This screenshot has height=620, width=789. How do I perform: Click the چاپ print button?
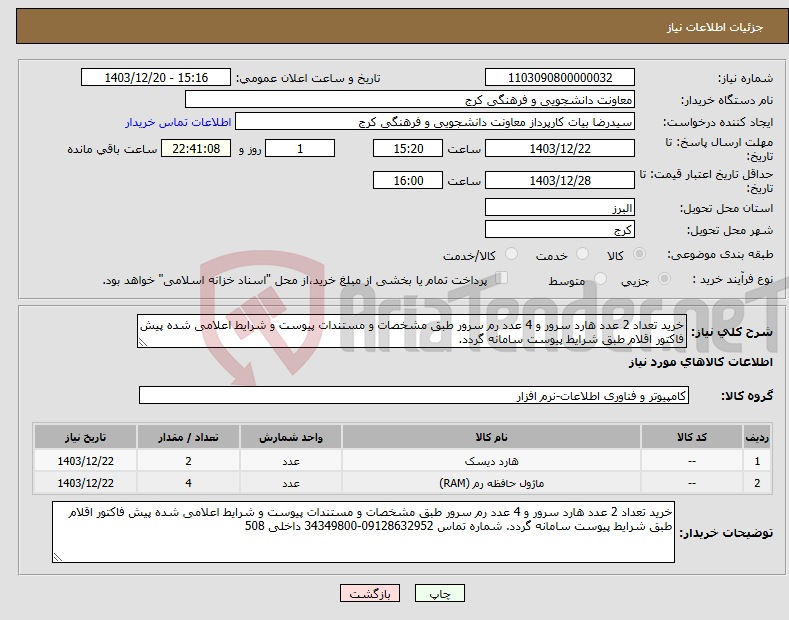(440, 594)
